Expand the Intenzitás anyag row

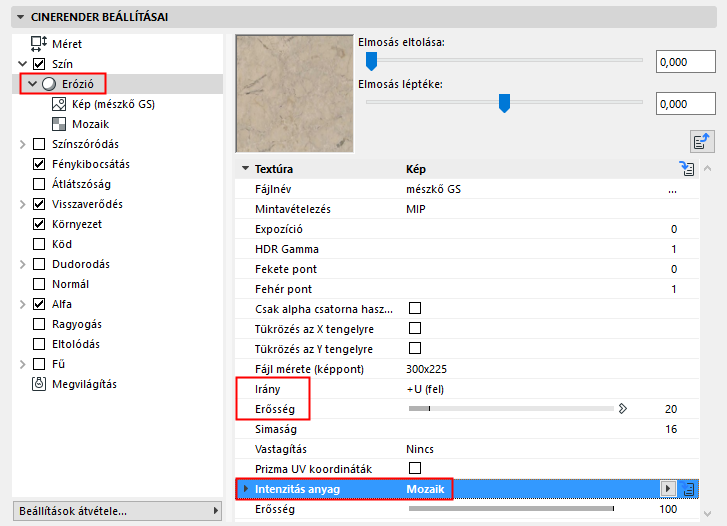(246, 488)
